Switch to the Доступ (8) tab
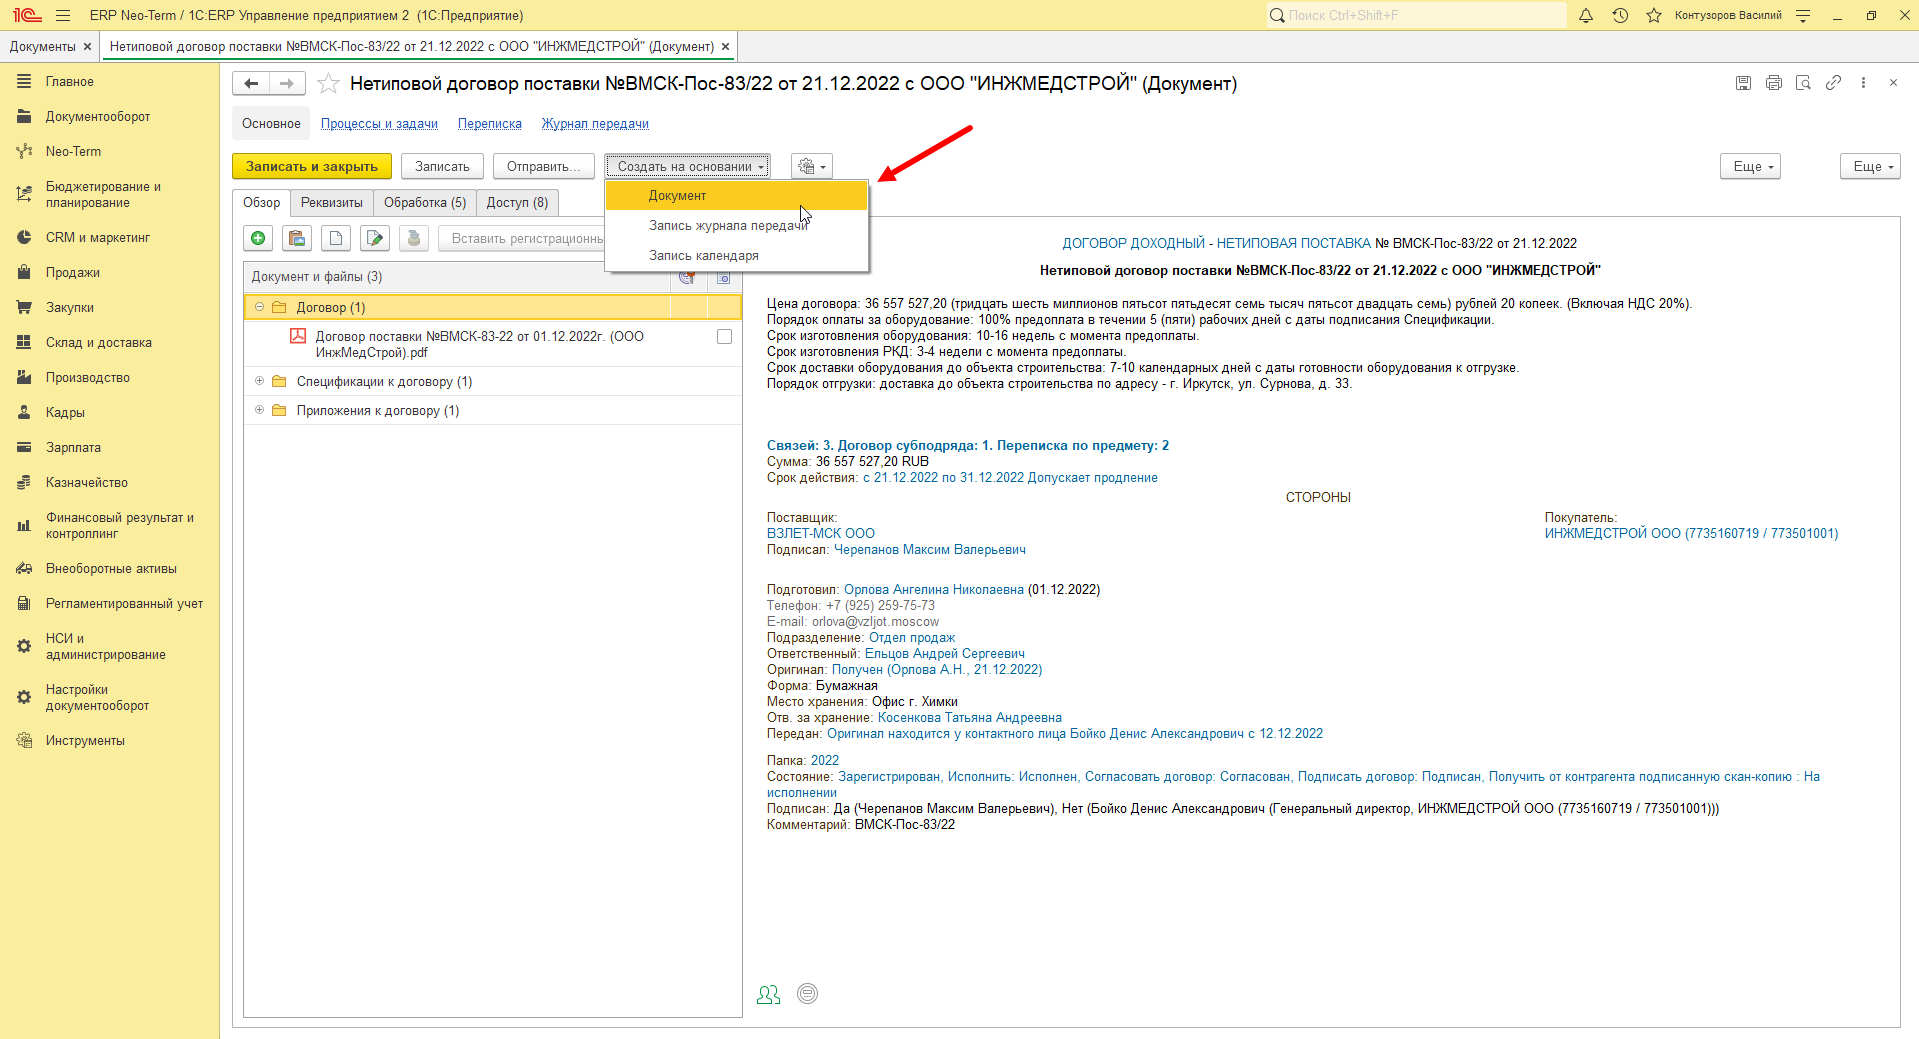This screenshot has height=1039, width=1919. [517, 202]
